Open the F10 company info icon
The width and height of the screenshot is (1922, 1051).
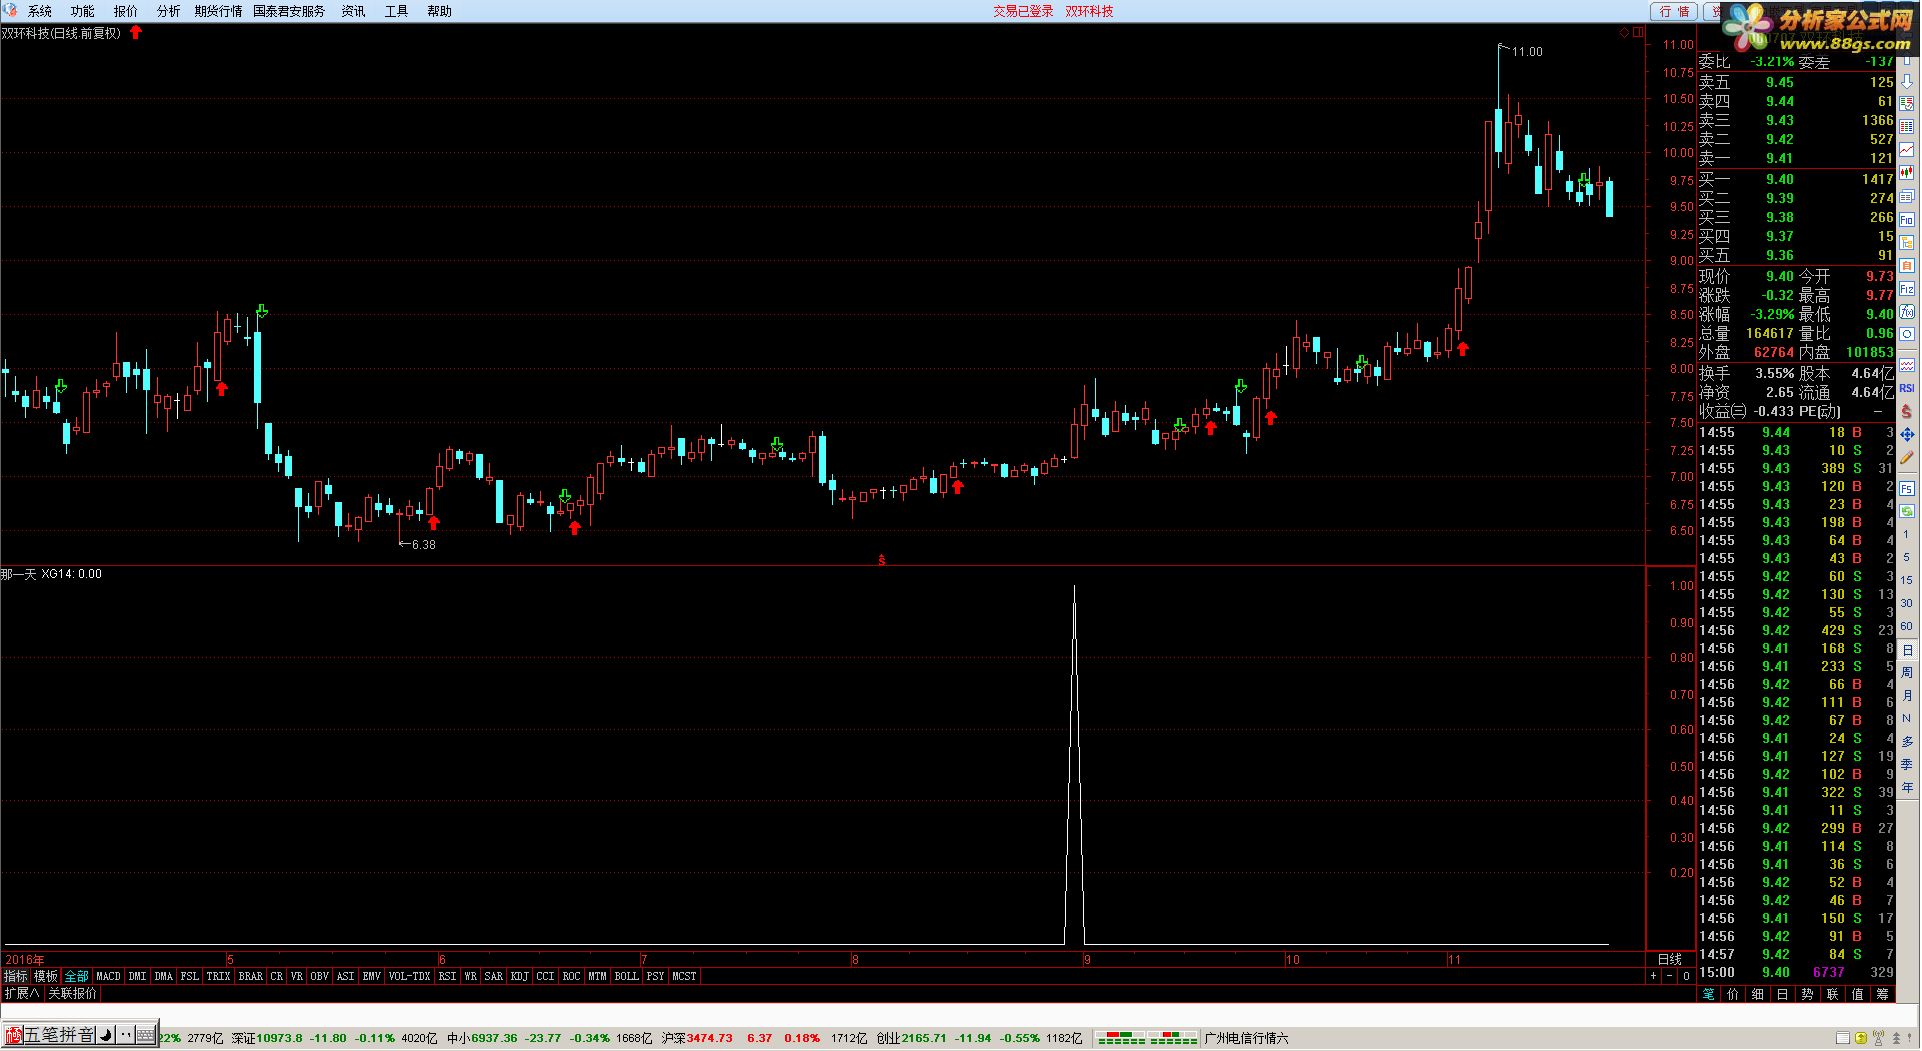point(1907,220)
